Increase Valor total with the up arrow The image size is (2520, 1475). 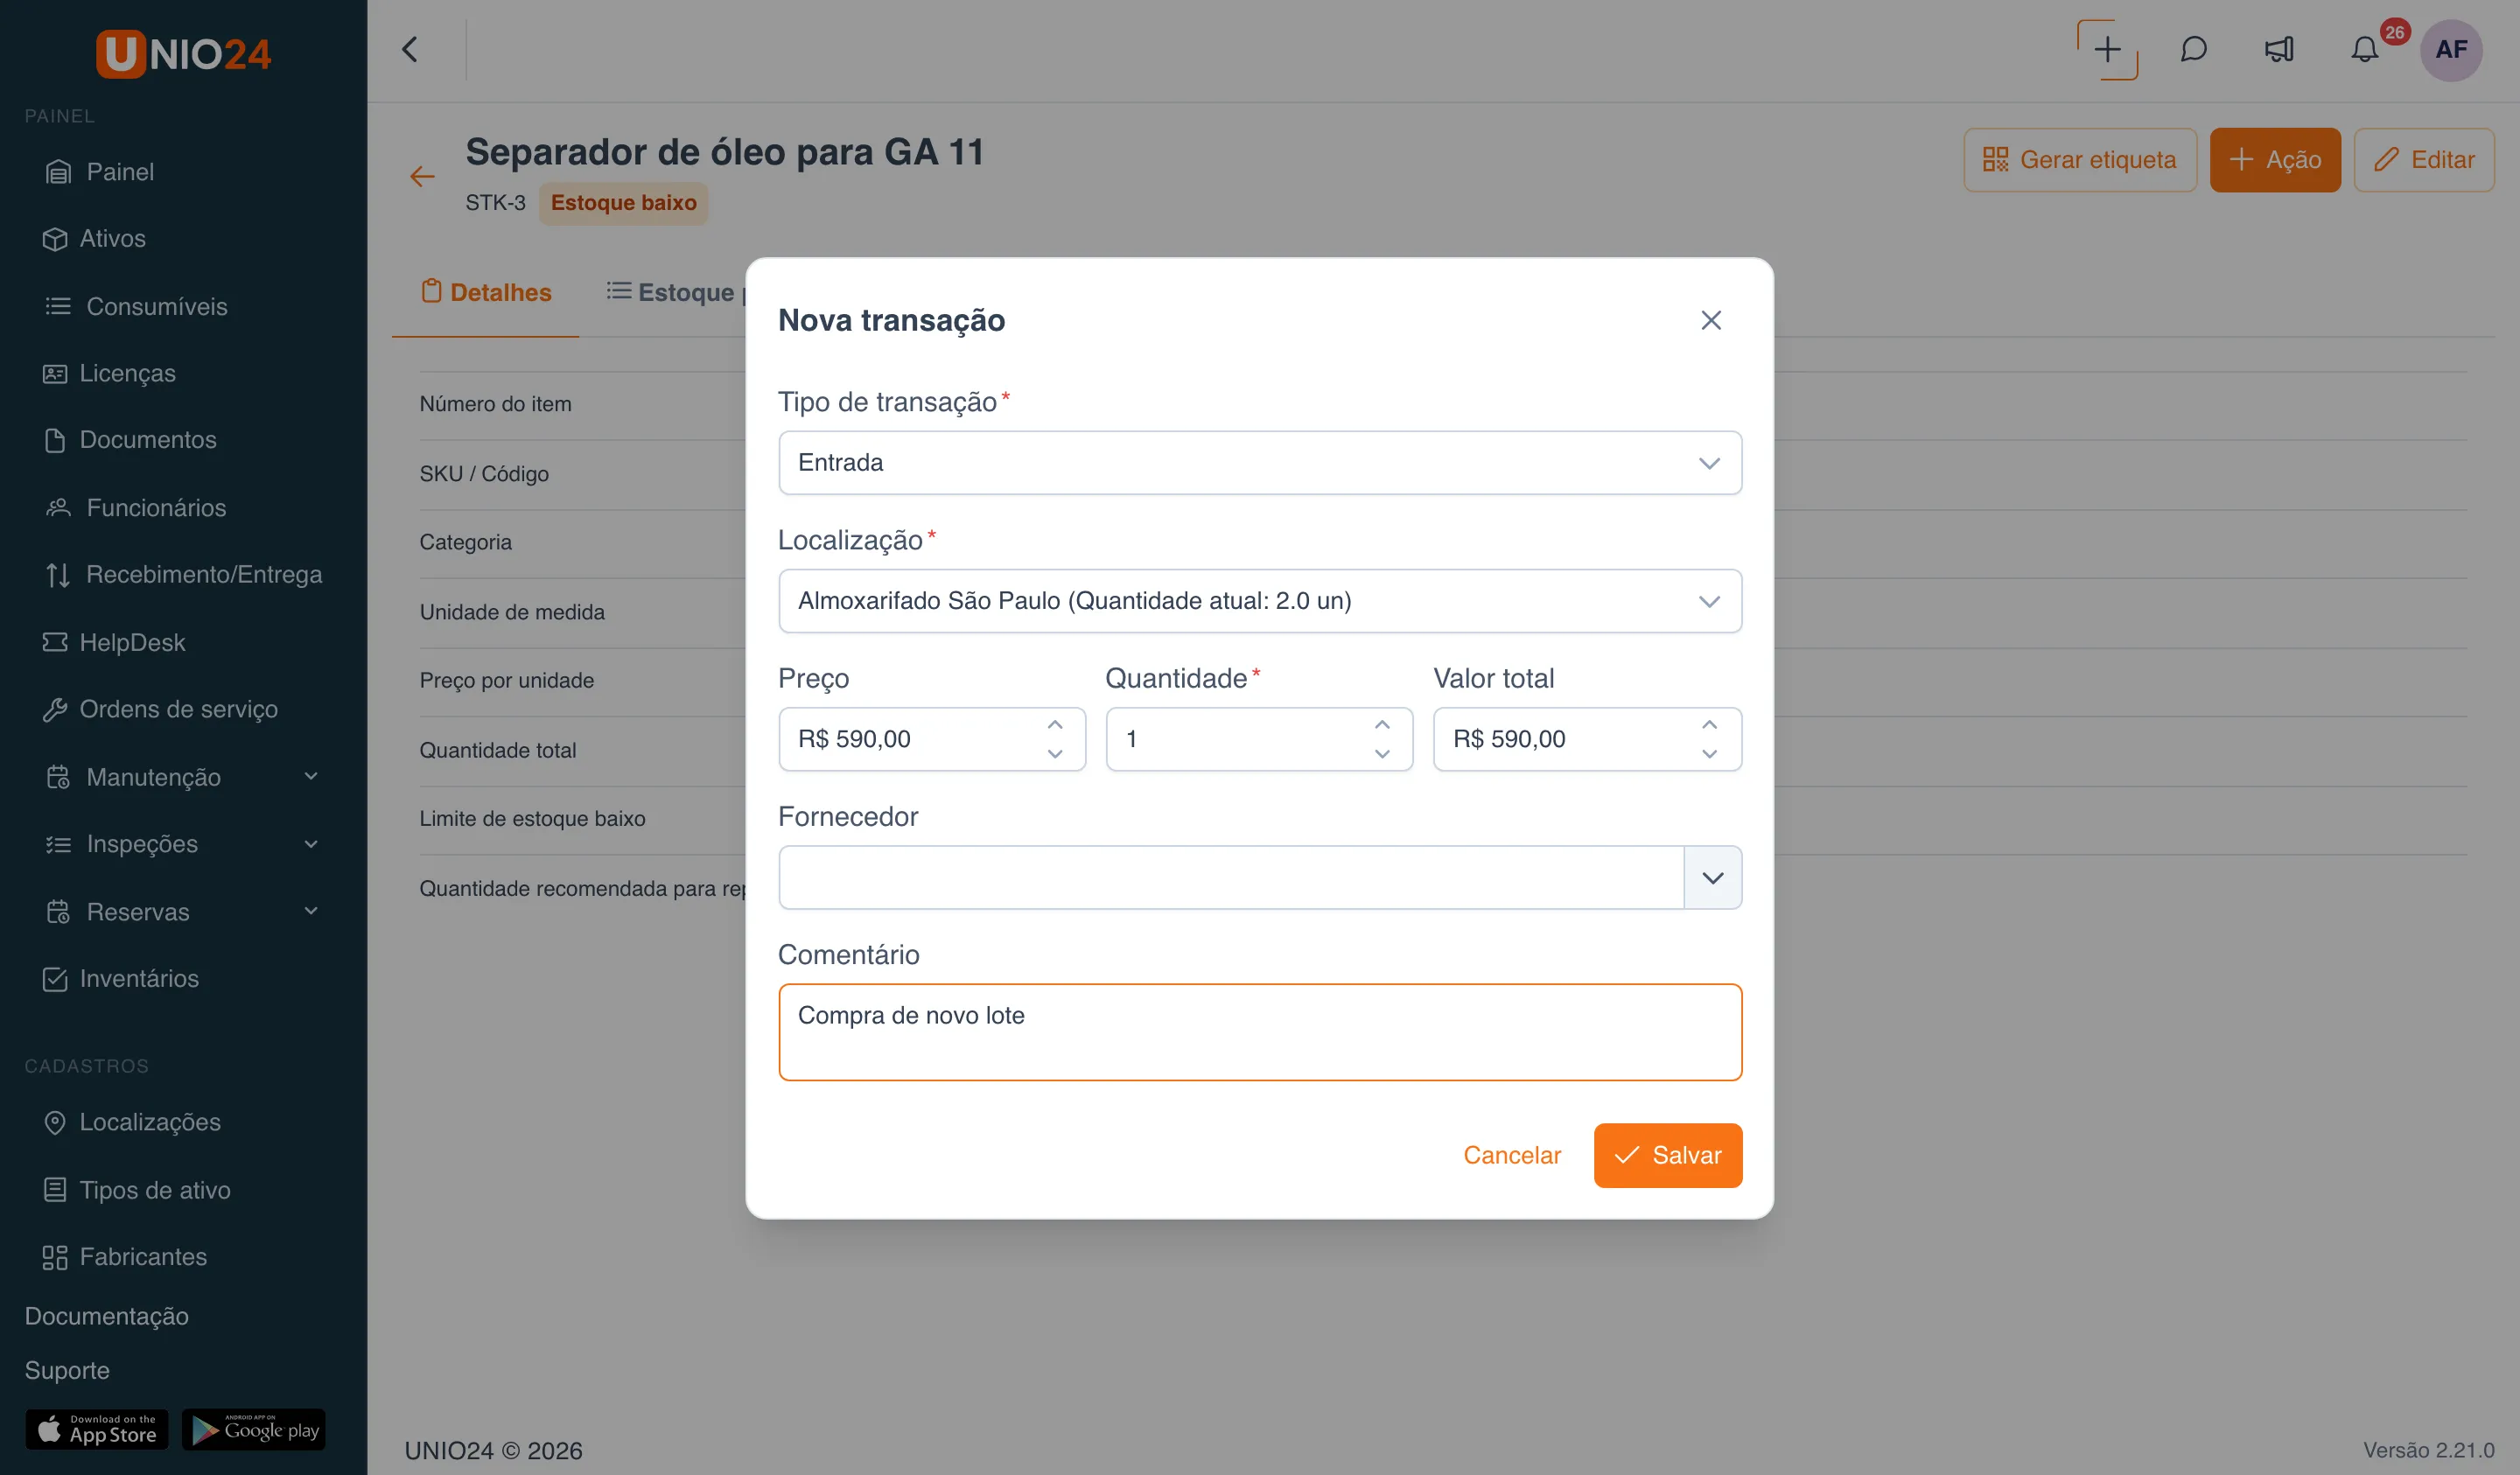click(x=1709, y=725)
